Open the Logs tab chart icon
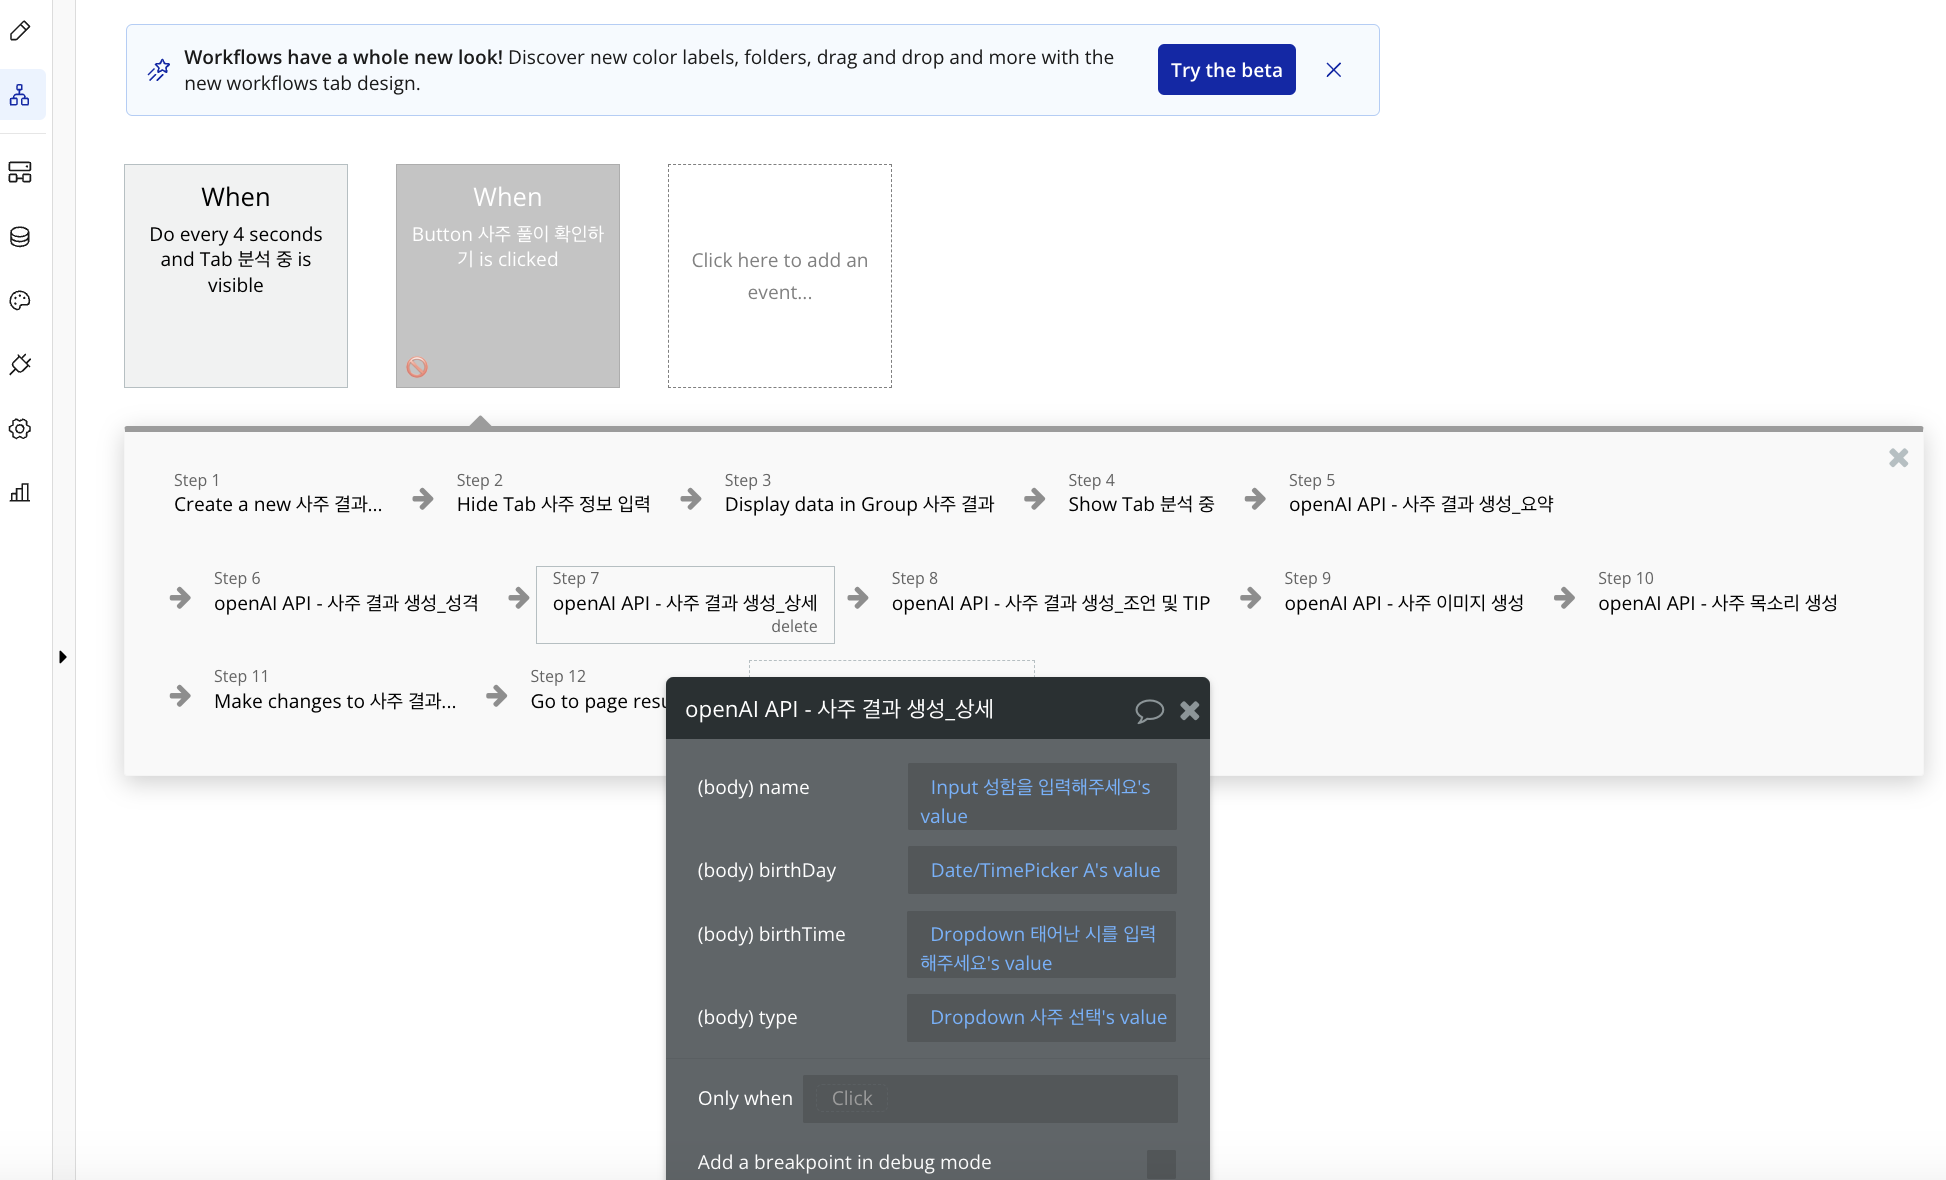1946x1180 pixels. 20,493
